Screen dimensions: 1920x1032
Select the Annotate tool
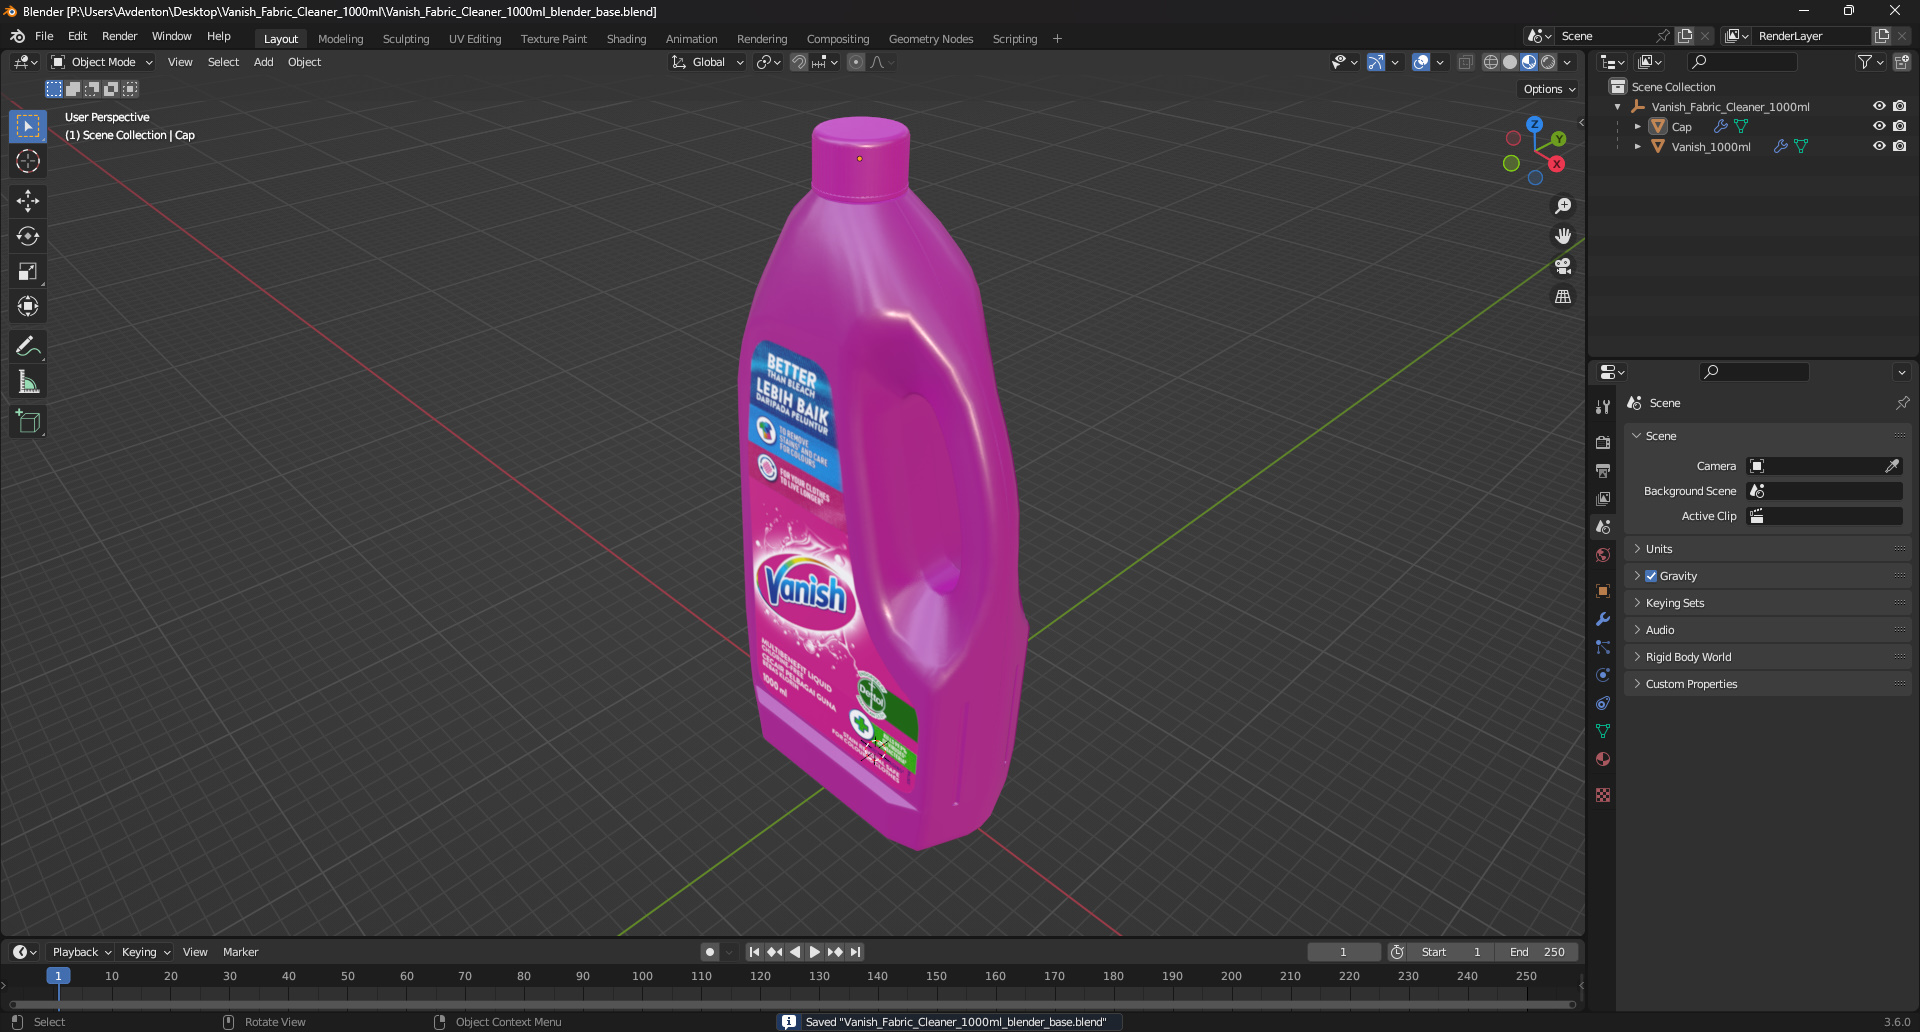click(28, 347)
